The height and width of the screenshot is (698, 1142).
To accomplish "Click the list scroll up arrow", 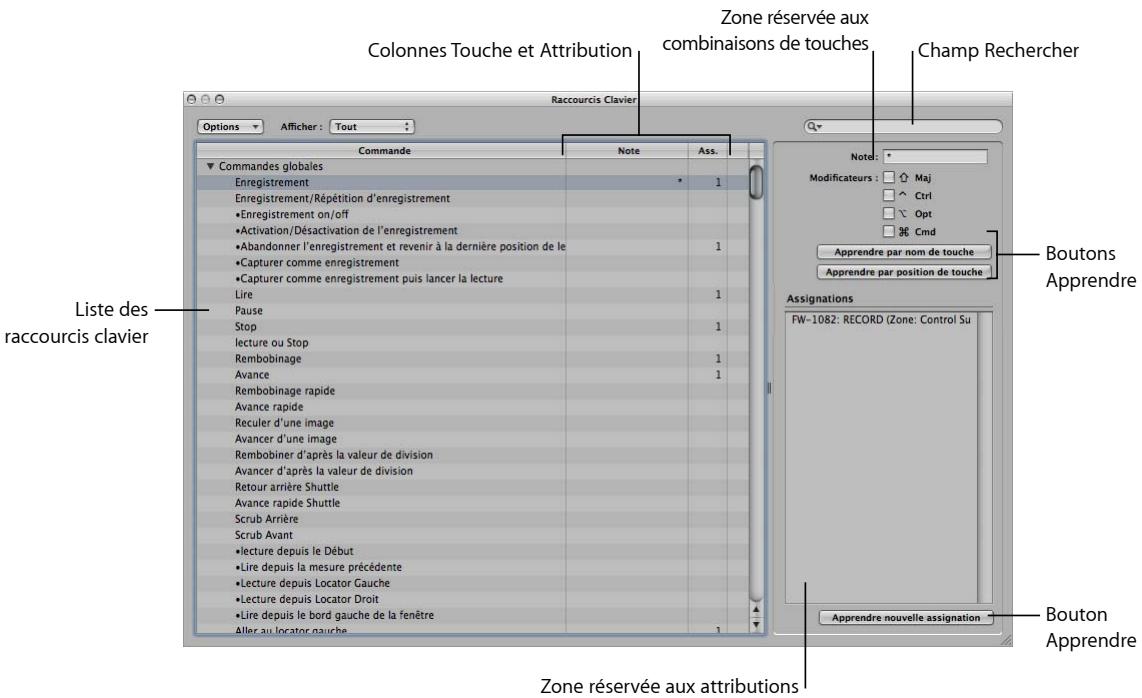I will coord(756,610).
